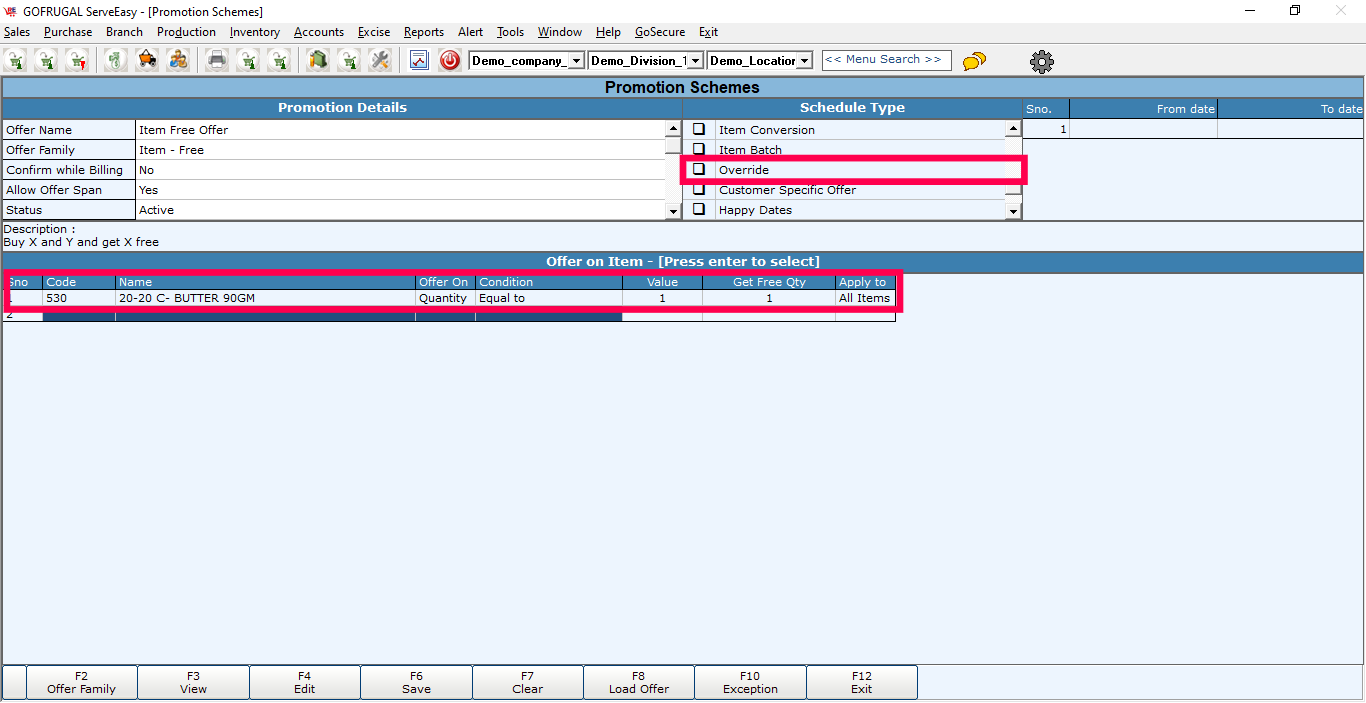The height and width of the screenshot is (703, 1366).
Task: Open the yellow chat bubbles icon
Action: pos(974,61)
